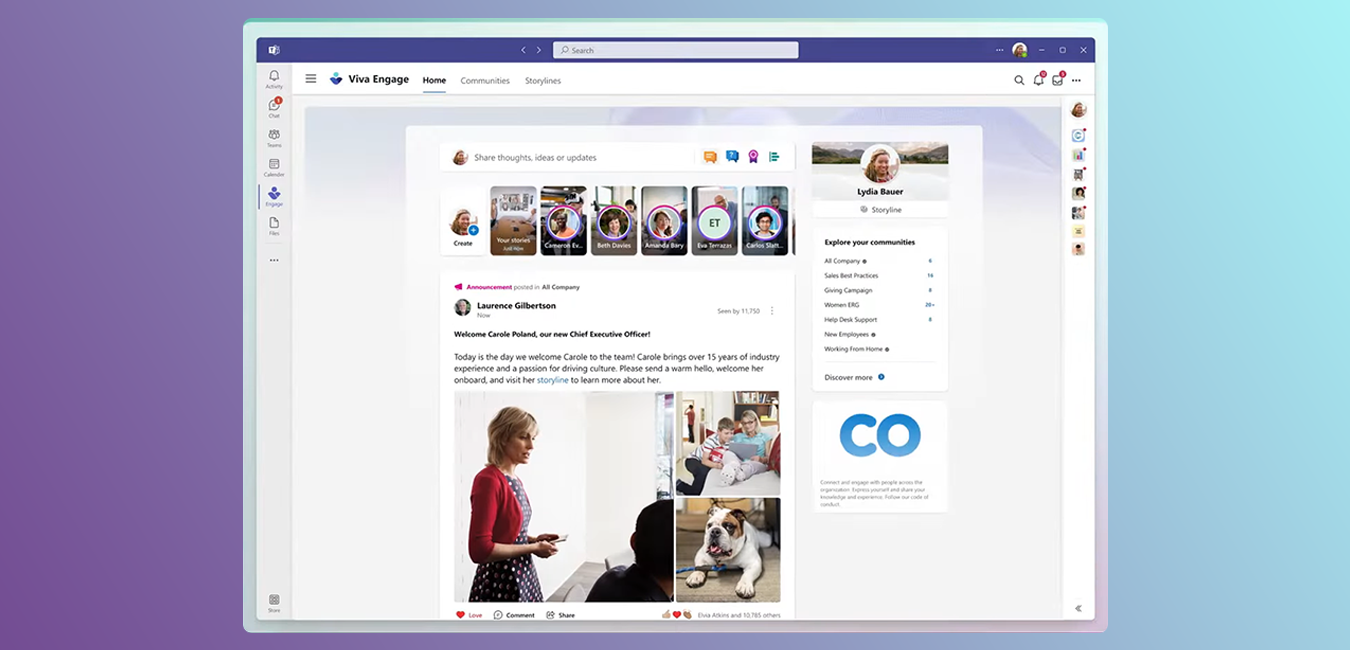
Task: Create a new story
Action: [463, 221]
